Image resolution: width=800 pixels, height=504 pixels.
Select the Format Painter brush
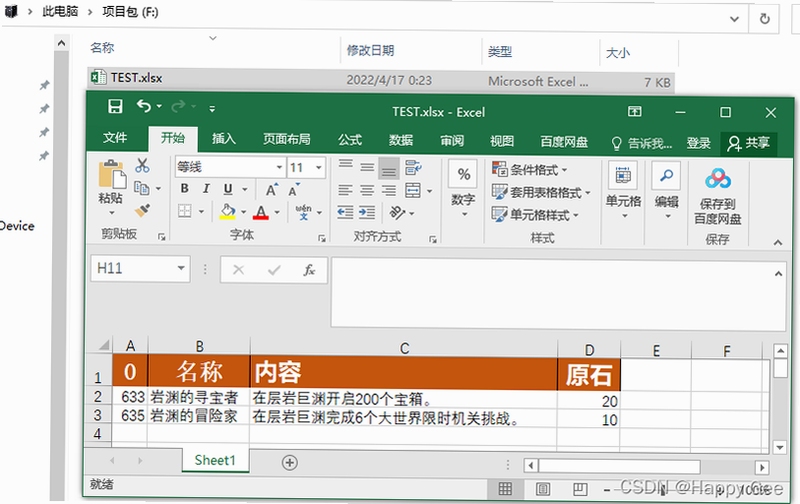pos(142,210)
